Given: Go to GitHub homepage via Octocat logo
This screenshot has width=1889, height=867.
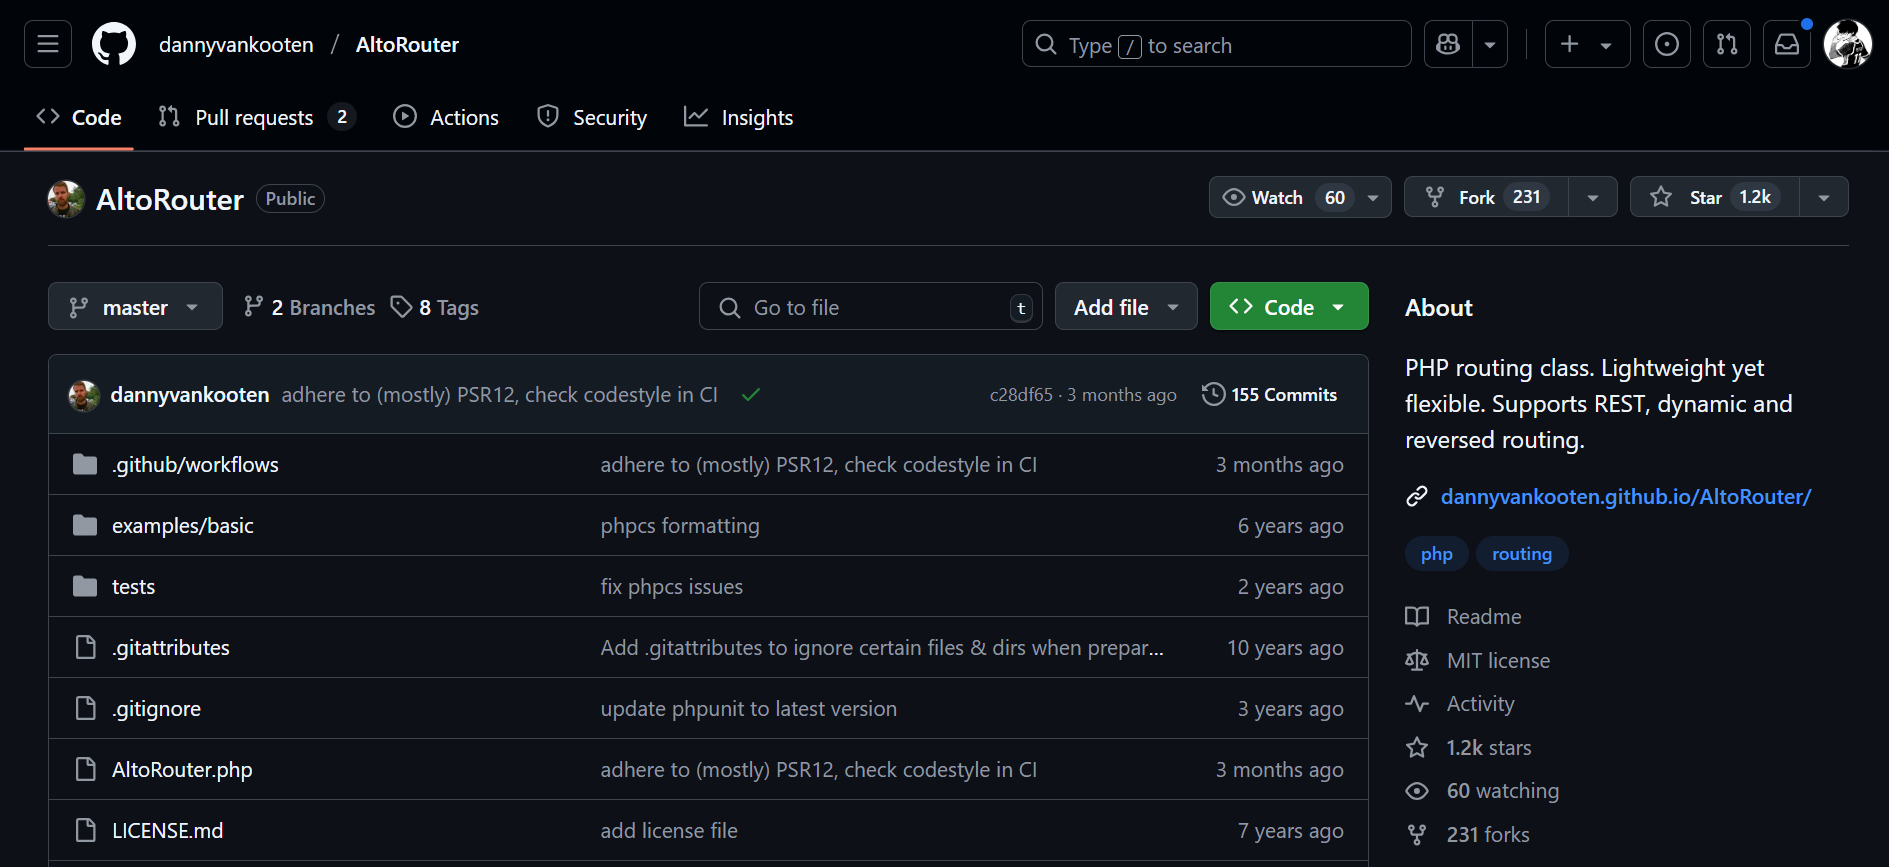Looking at the screenshot, I should pos(114,44).
